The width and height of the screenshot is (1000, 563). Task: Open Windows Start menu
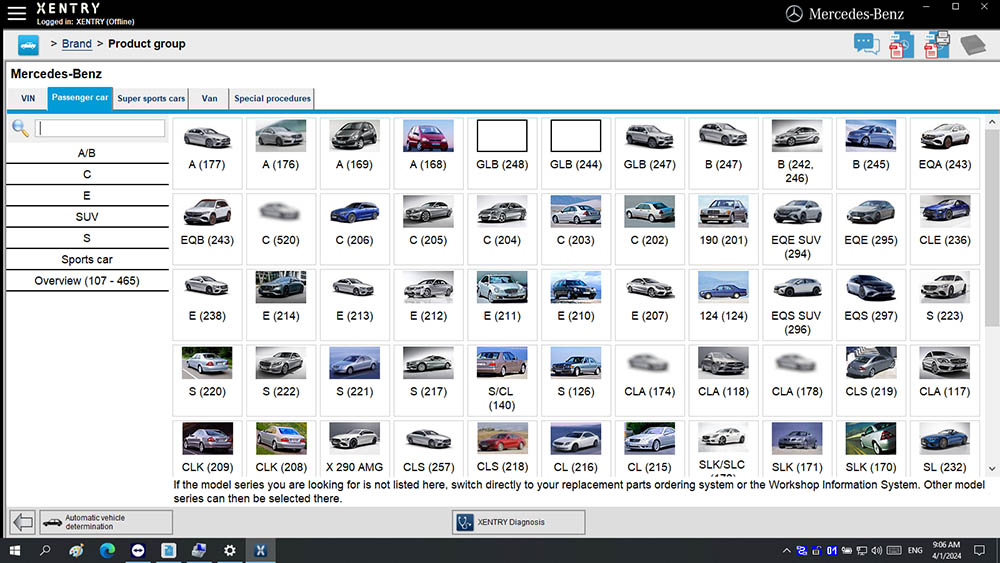[14, 550]
